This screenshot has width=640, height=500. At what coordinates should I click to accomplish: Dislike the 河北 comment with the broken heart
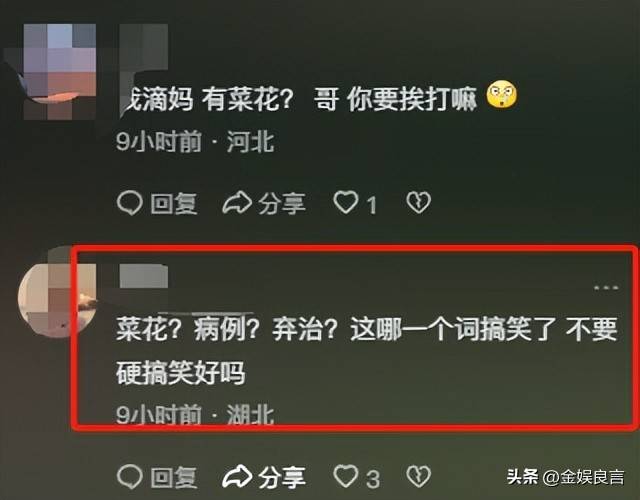point(418,202)
